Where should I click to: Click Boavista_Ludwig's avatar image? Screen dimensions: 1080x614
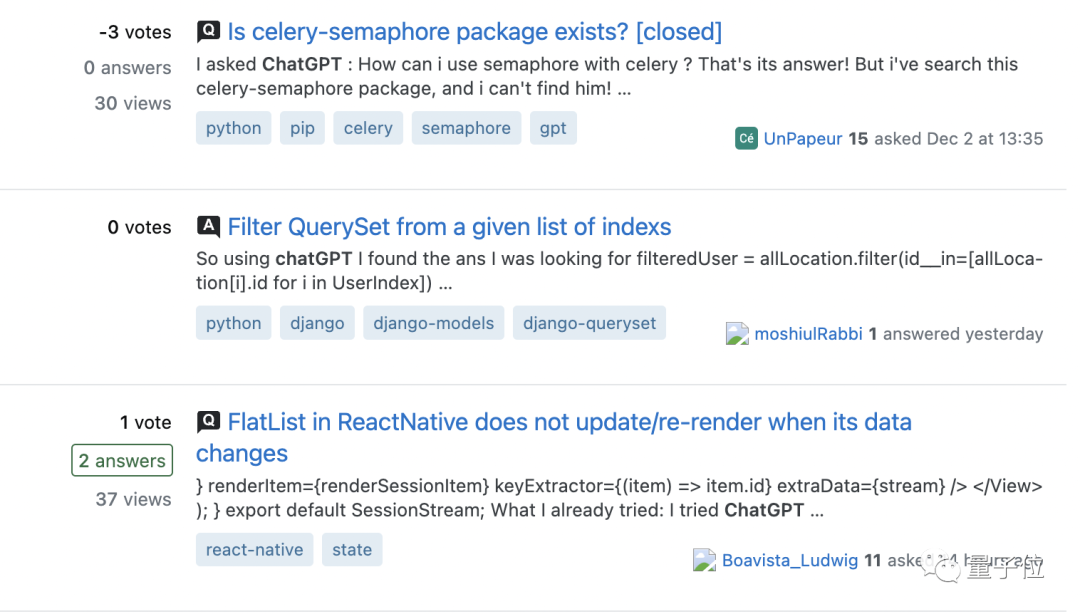705,560
